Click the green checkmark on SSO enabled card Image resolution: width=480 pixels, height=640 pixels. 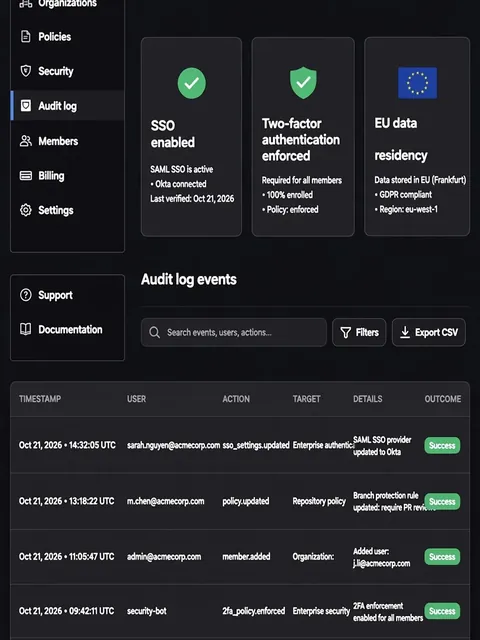point(191,83)
